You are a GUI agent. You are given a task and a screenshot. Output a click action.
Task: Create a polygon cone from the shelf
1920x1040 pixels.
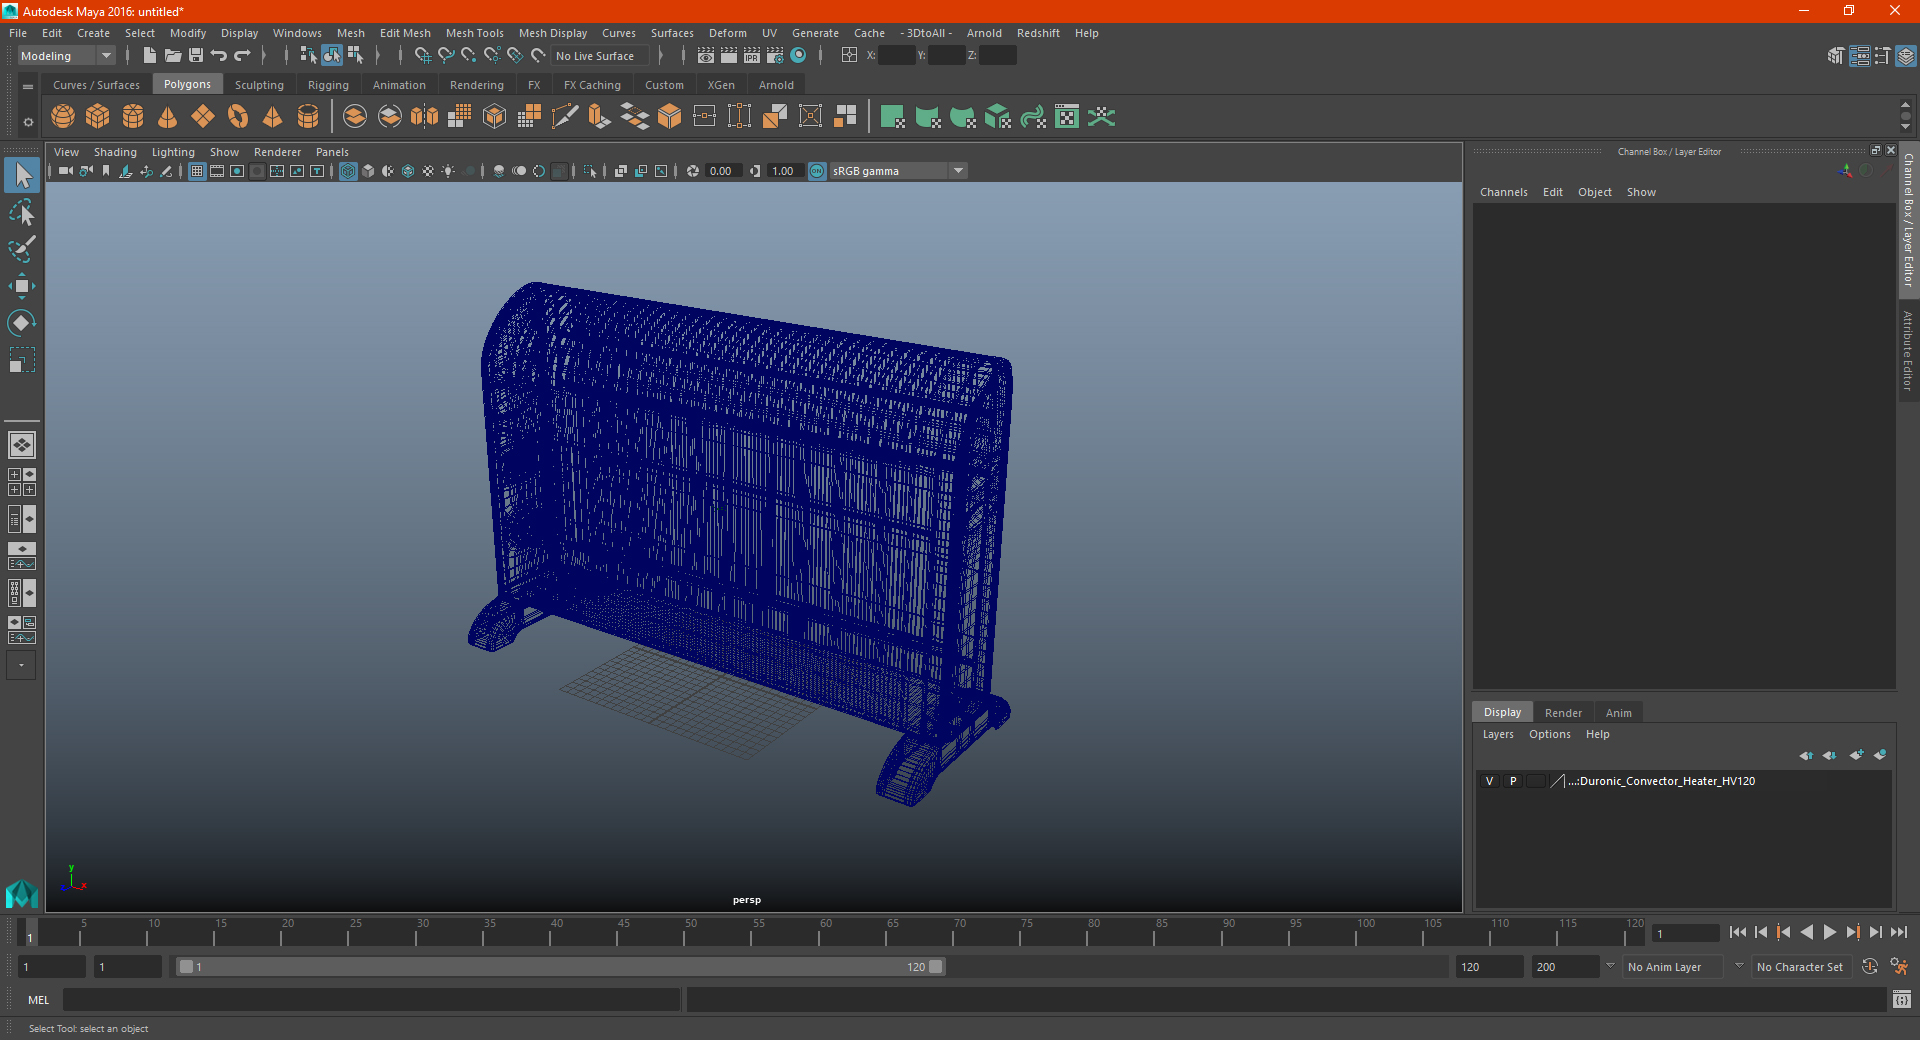coord(168,117)
